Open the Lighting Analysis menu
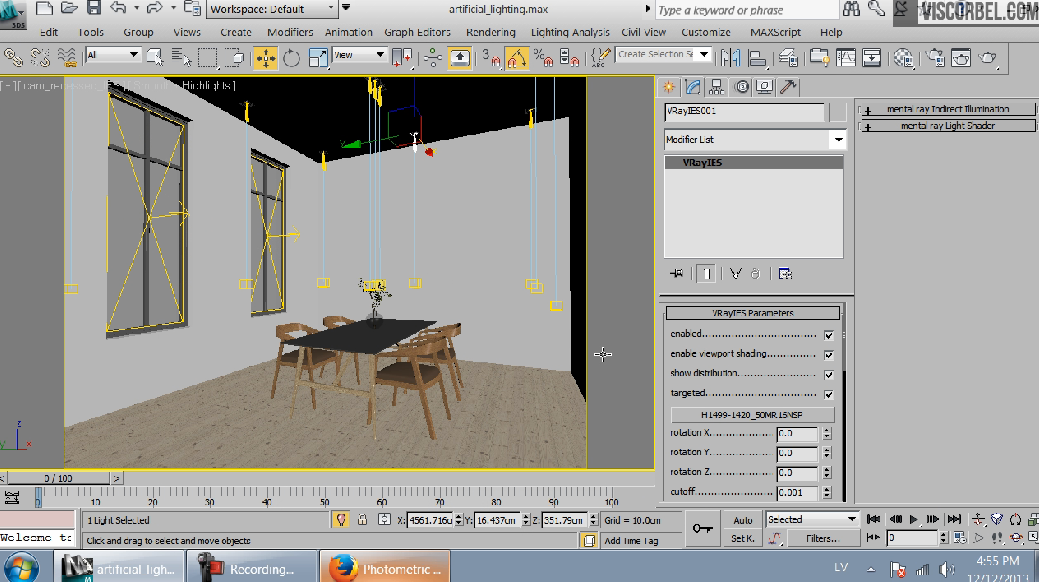Viewport: 1039px width, 582px height. [x=570, y=32]
